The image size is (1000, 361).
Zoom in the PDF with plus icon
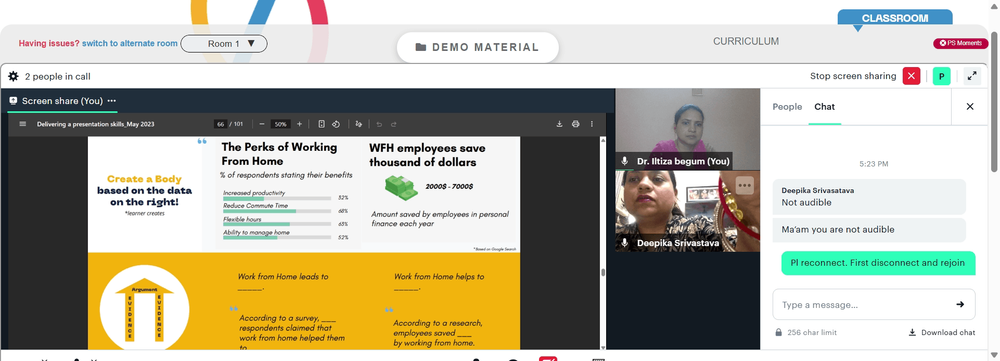[300, 124]
